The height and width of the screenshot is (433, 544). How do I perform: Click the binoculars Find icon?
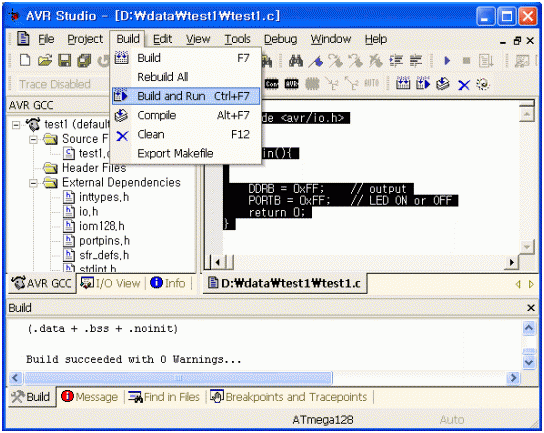[x=296, y=61]
